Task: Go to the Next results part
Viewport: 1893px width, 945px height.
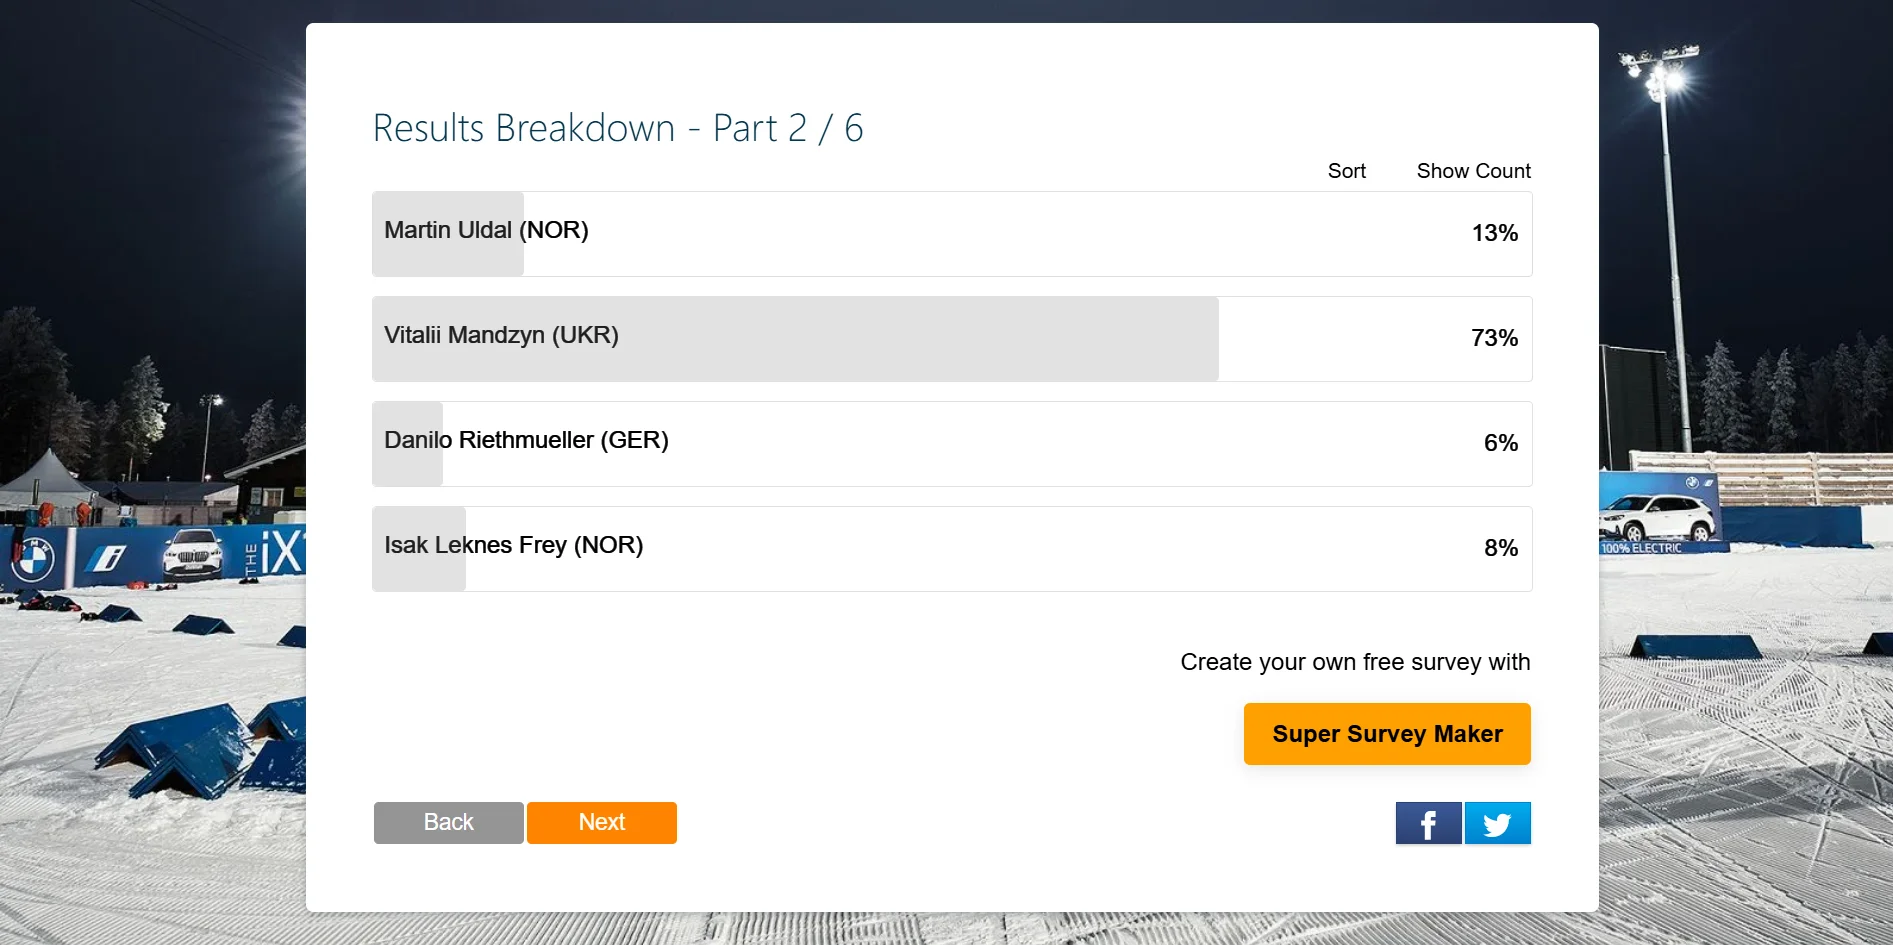Action: (x=601, y=822)
